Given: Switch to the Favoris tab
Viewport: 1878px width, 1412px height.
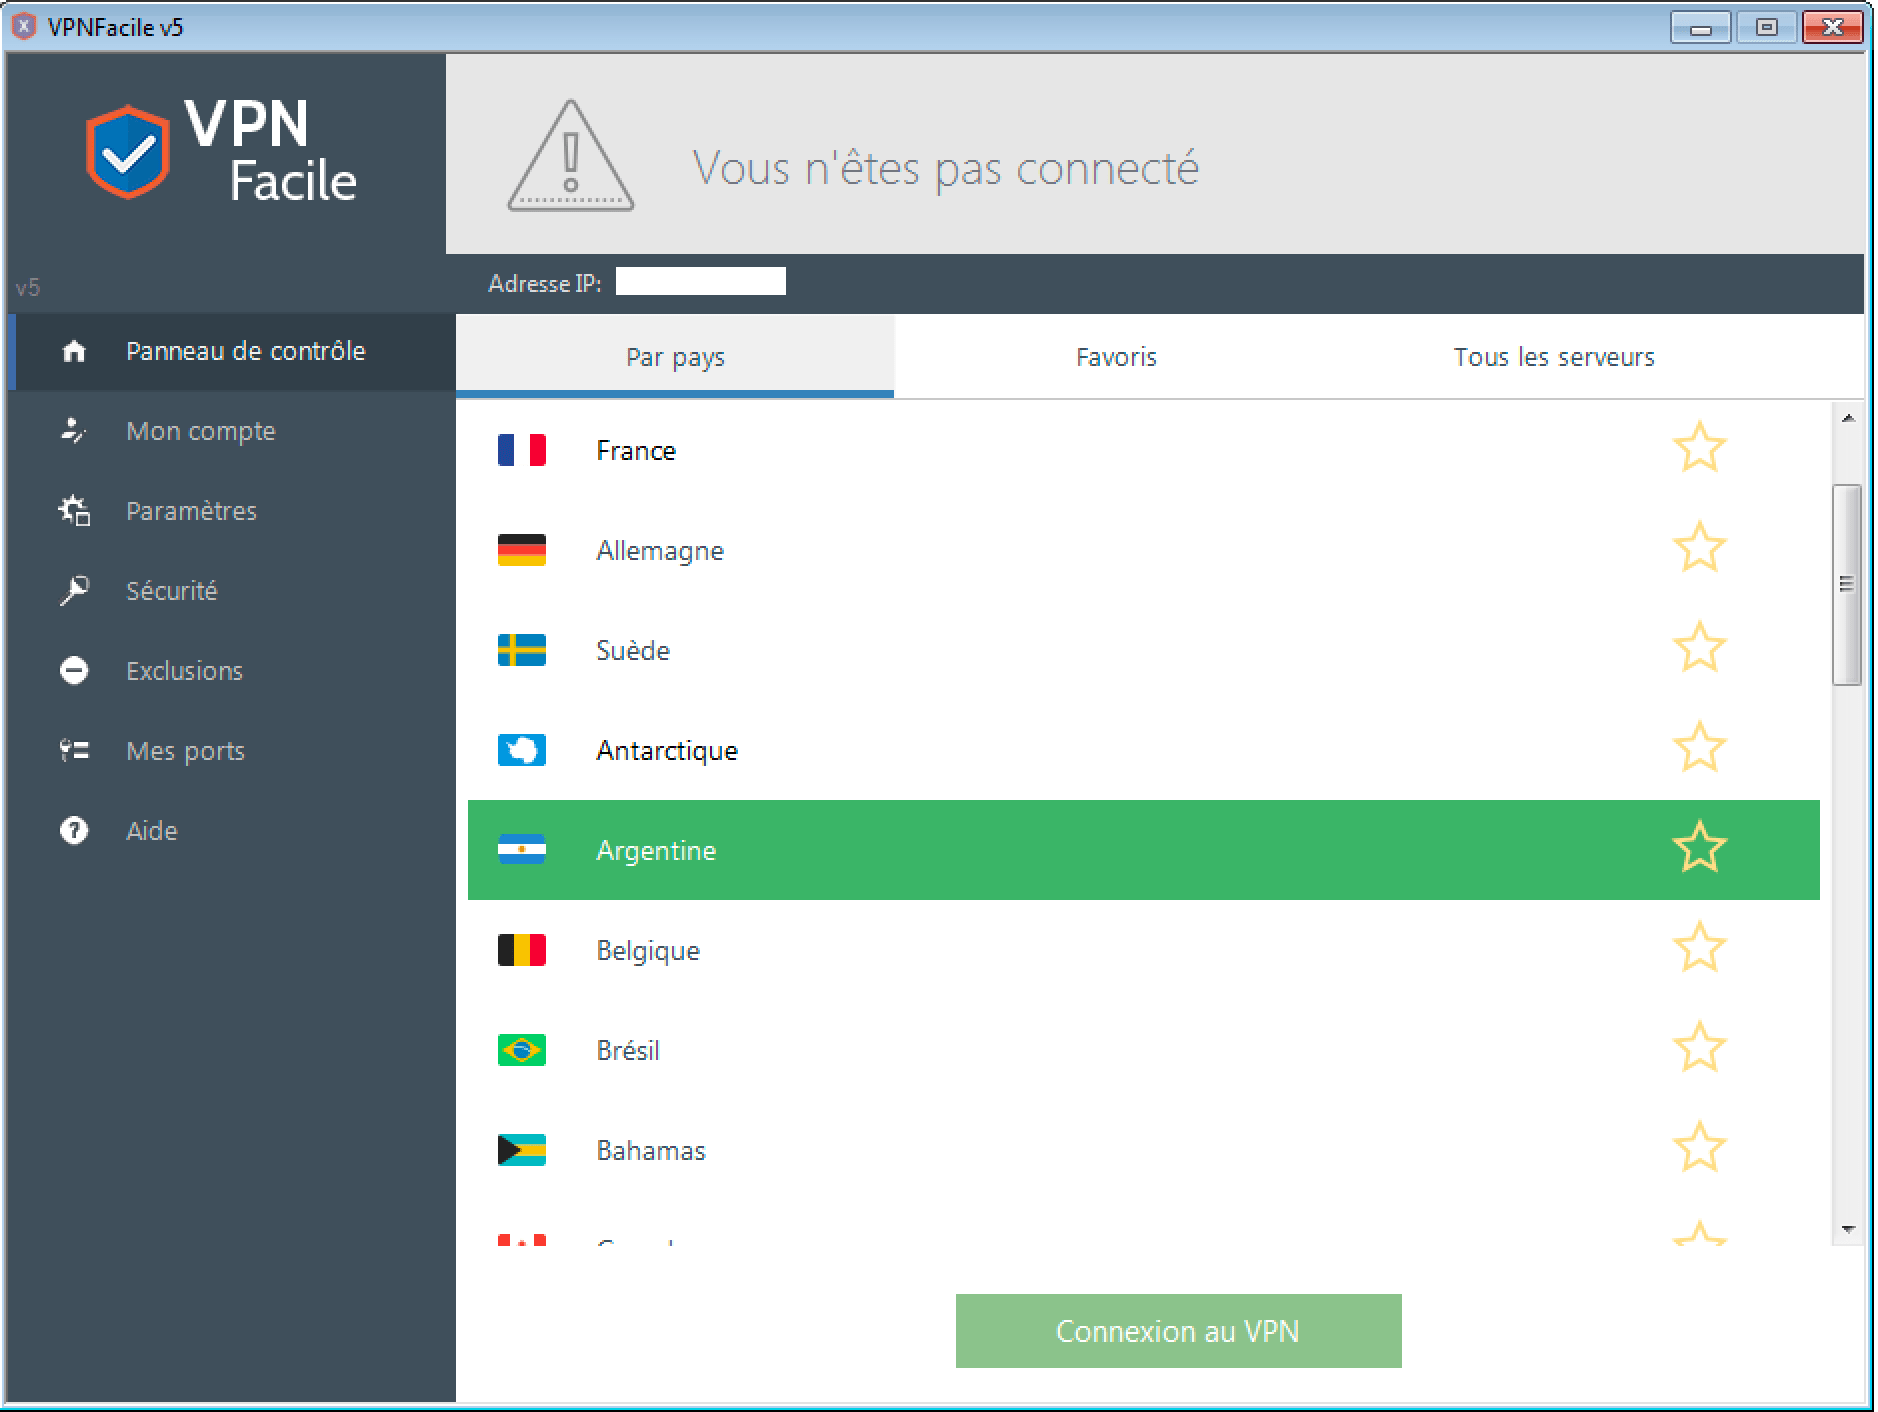Looking at the screenshot, I should (x=1115, y=357).
